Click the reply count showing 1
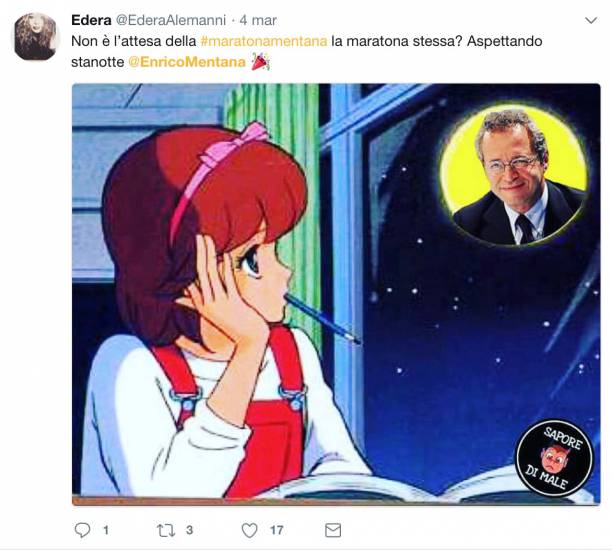The image size is (612, 550). tap(105, 530)
